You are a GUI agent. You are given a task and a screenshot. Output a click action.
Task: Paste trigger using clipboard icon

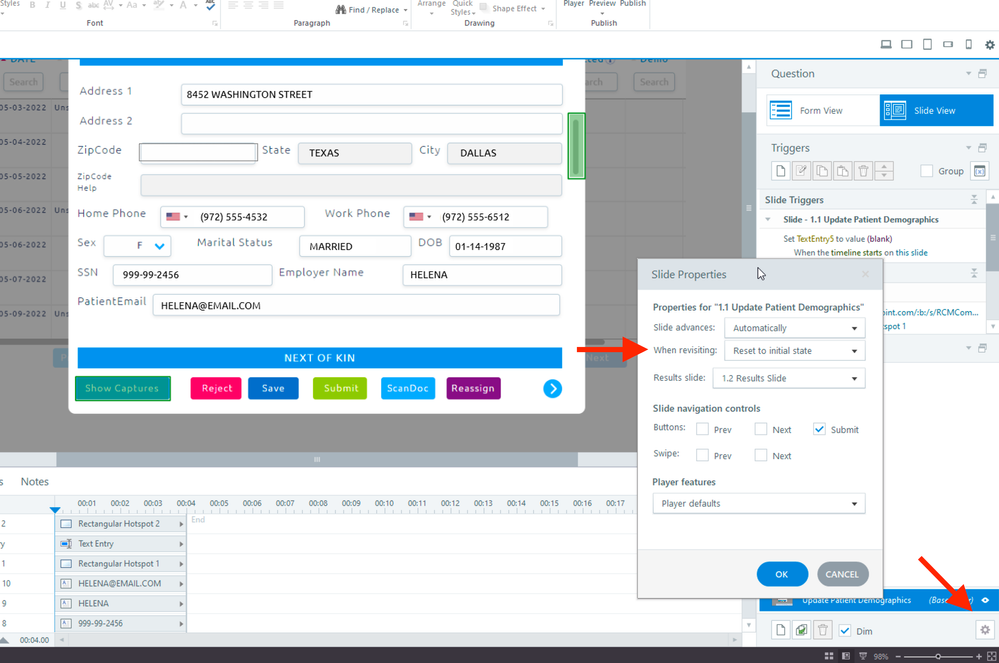842,171
